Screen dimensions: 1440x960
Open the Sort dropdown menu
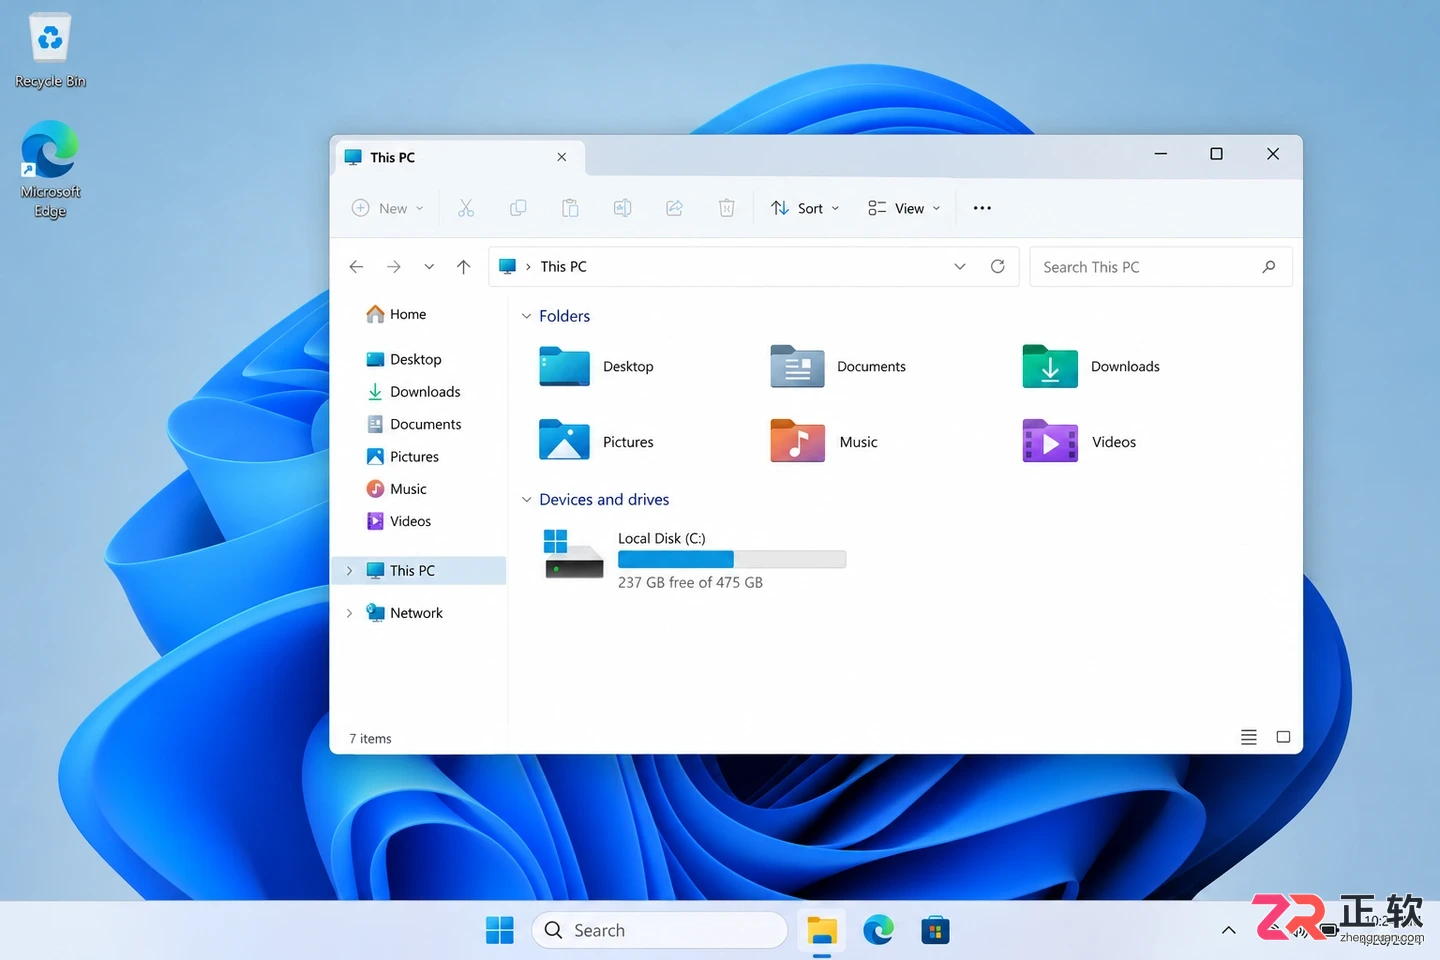pyautogui.click(x=805, y=208)
